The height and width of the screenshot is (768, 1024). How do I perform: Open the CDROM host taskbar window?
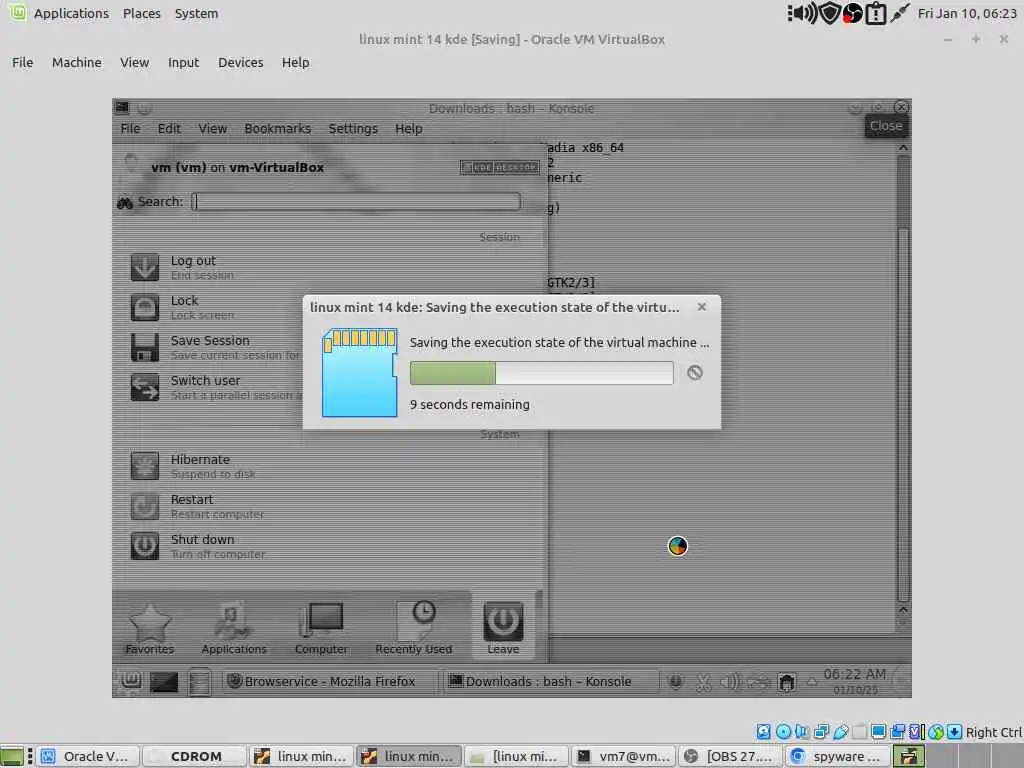195,756
